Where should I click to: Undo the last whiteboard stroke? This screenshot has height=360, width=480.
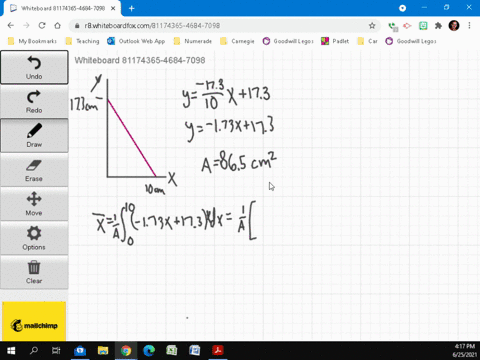pyautogui.click(x=34, y=67)
